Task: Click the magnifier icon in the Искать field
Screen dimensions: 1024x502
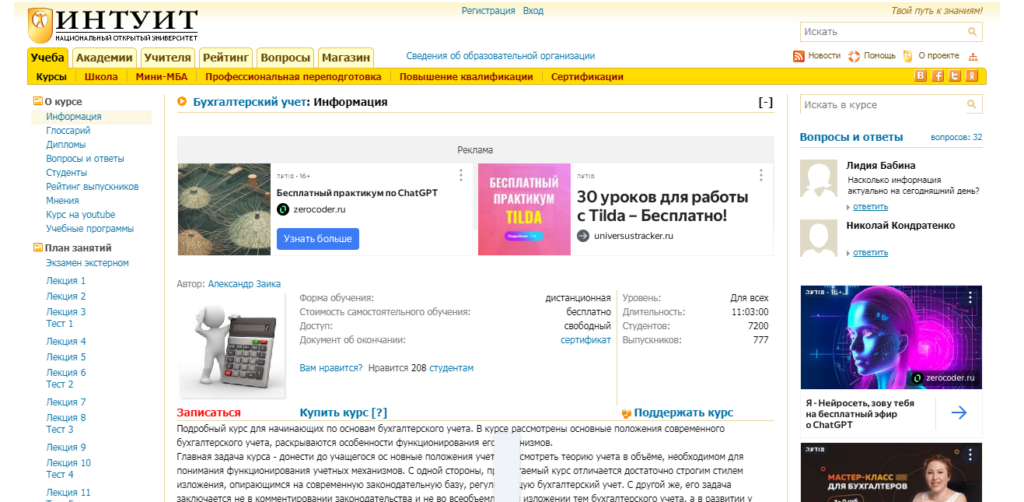Action: 971,32
